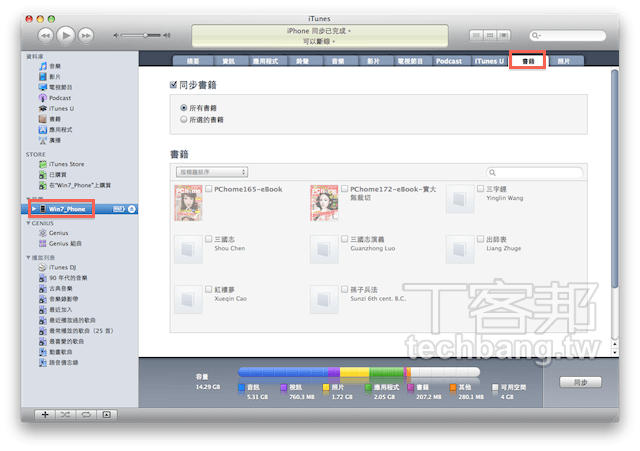Open 應用程式 apps library in sidebar
Image resolution: width=640 pixels, height=451 pixels.
point(56,130)
